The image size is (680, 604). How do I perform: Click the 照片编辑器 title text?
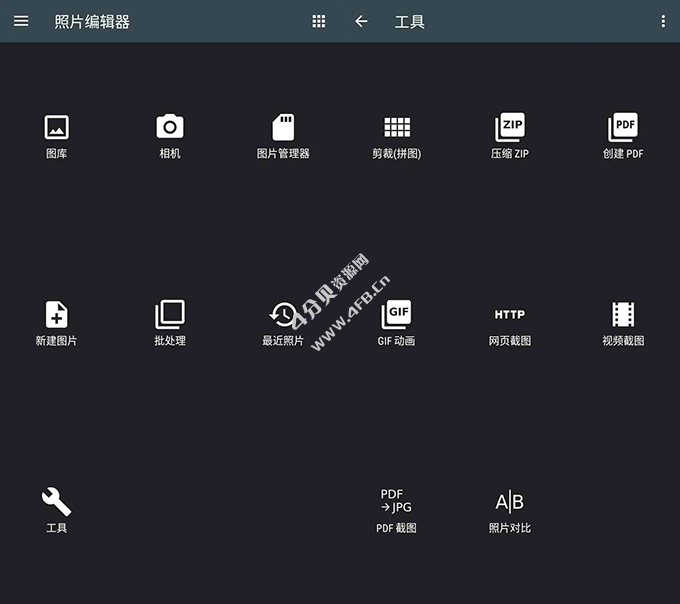[x=92, y=21]
